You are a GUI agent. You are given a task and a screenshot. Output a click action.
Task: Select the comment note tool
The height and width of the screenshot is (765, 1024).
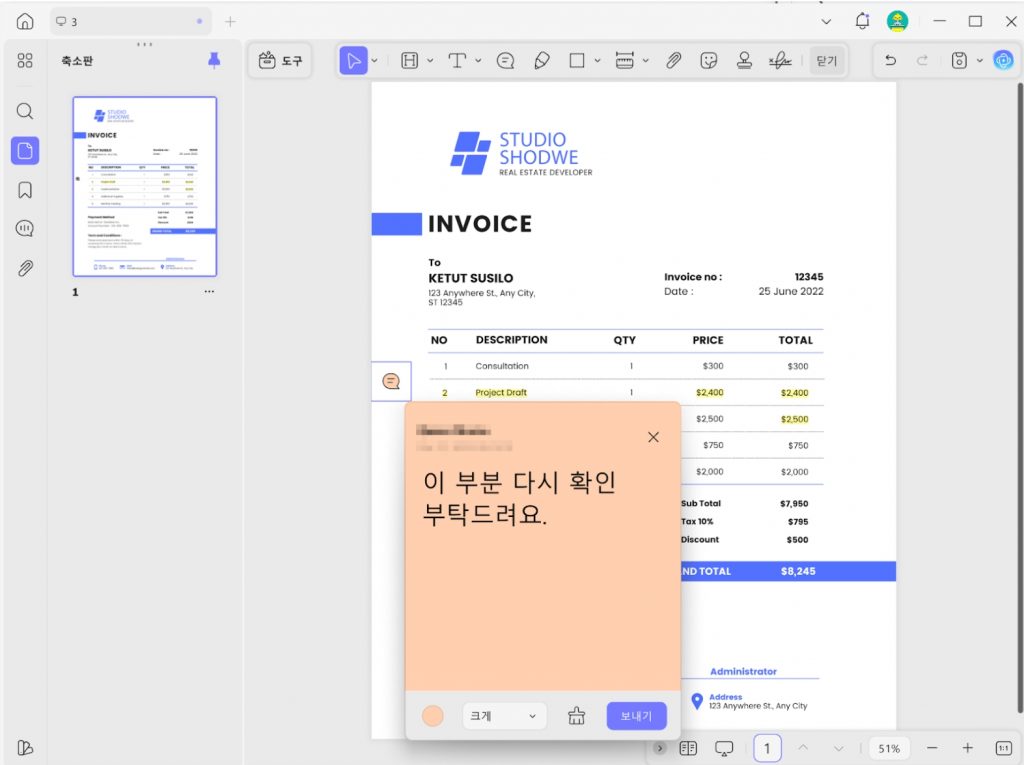[505, 61]
